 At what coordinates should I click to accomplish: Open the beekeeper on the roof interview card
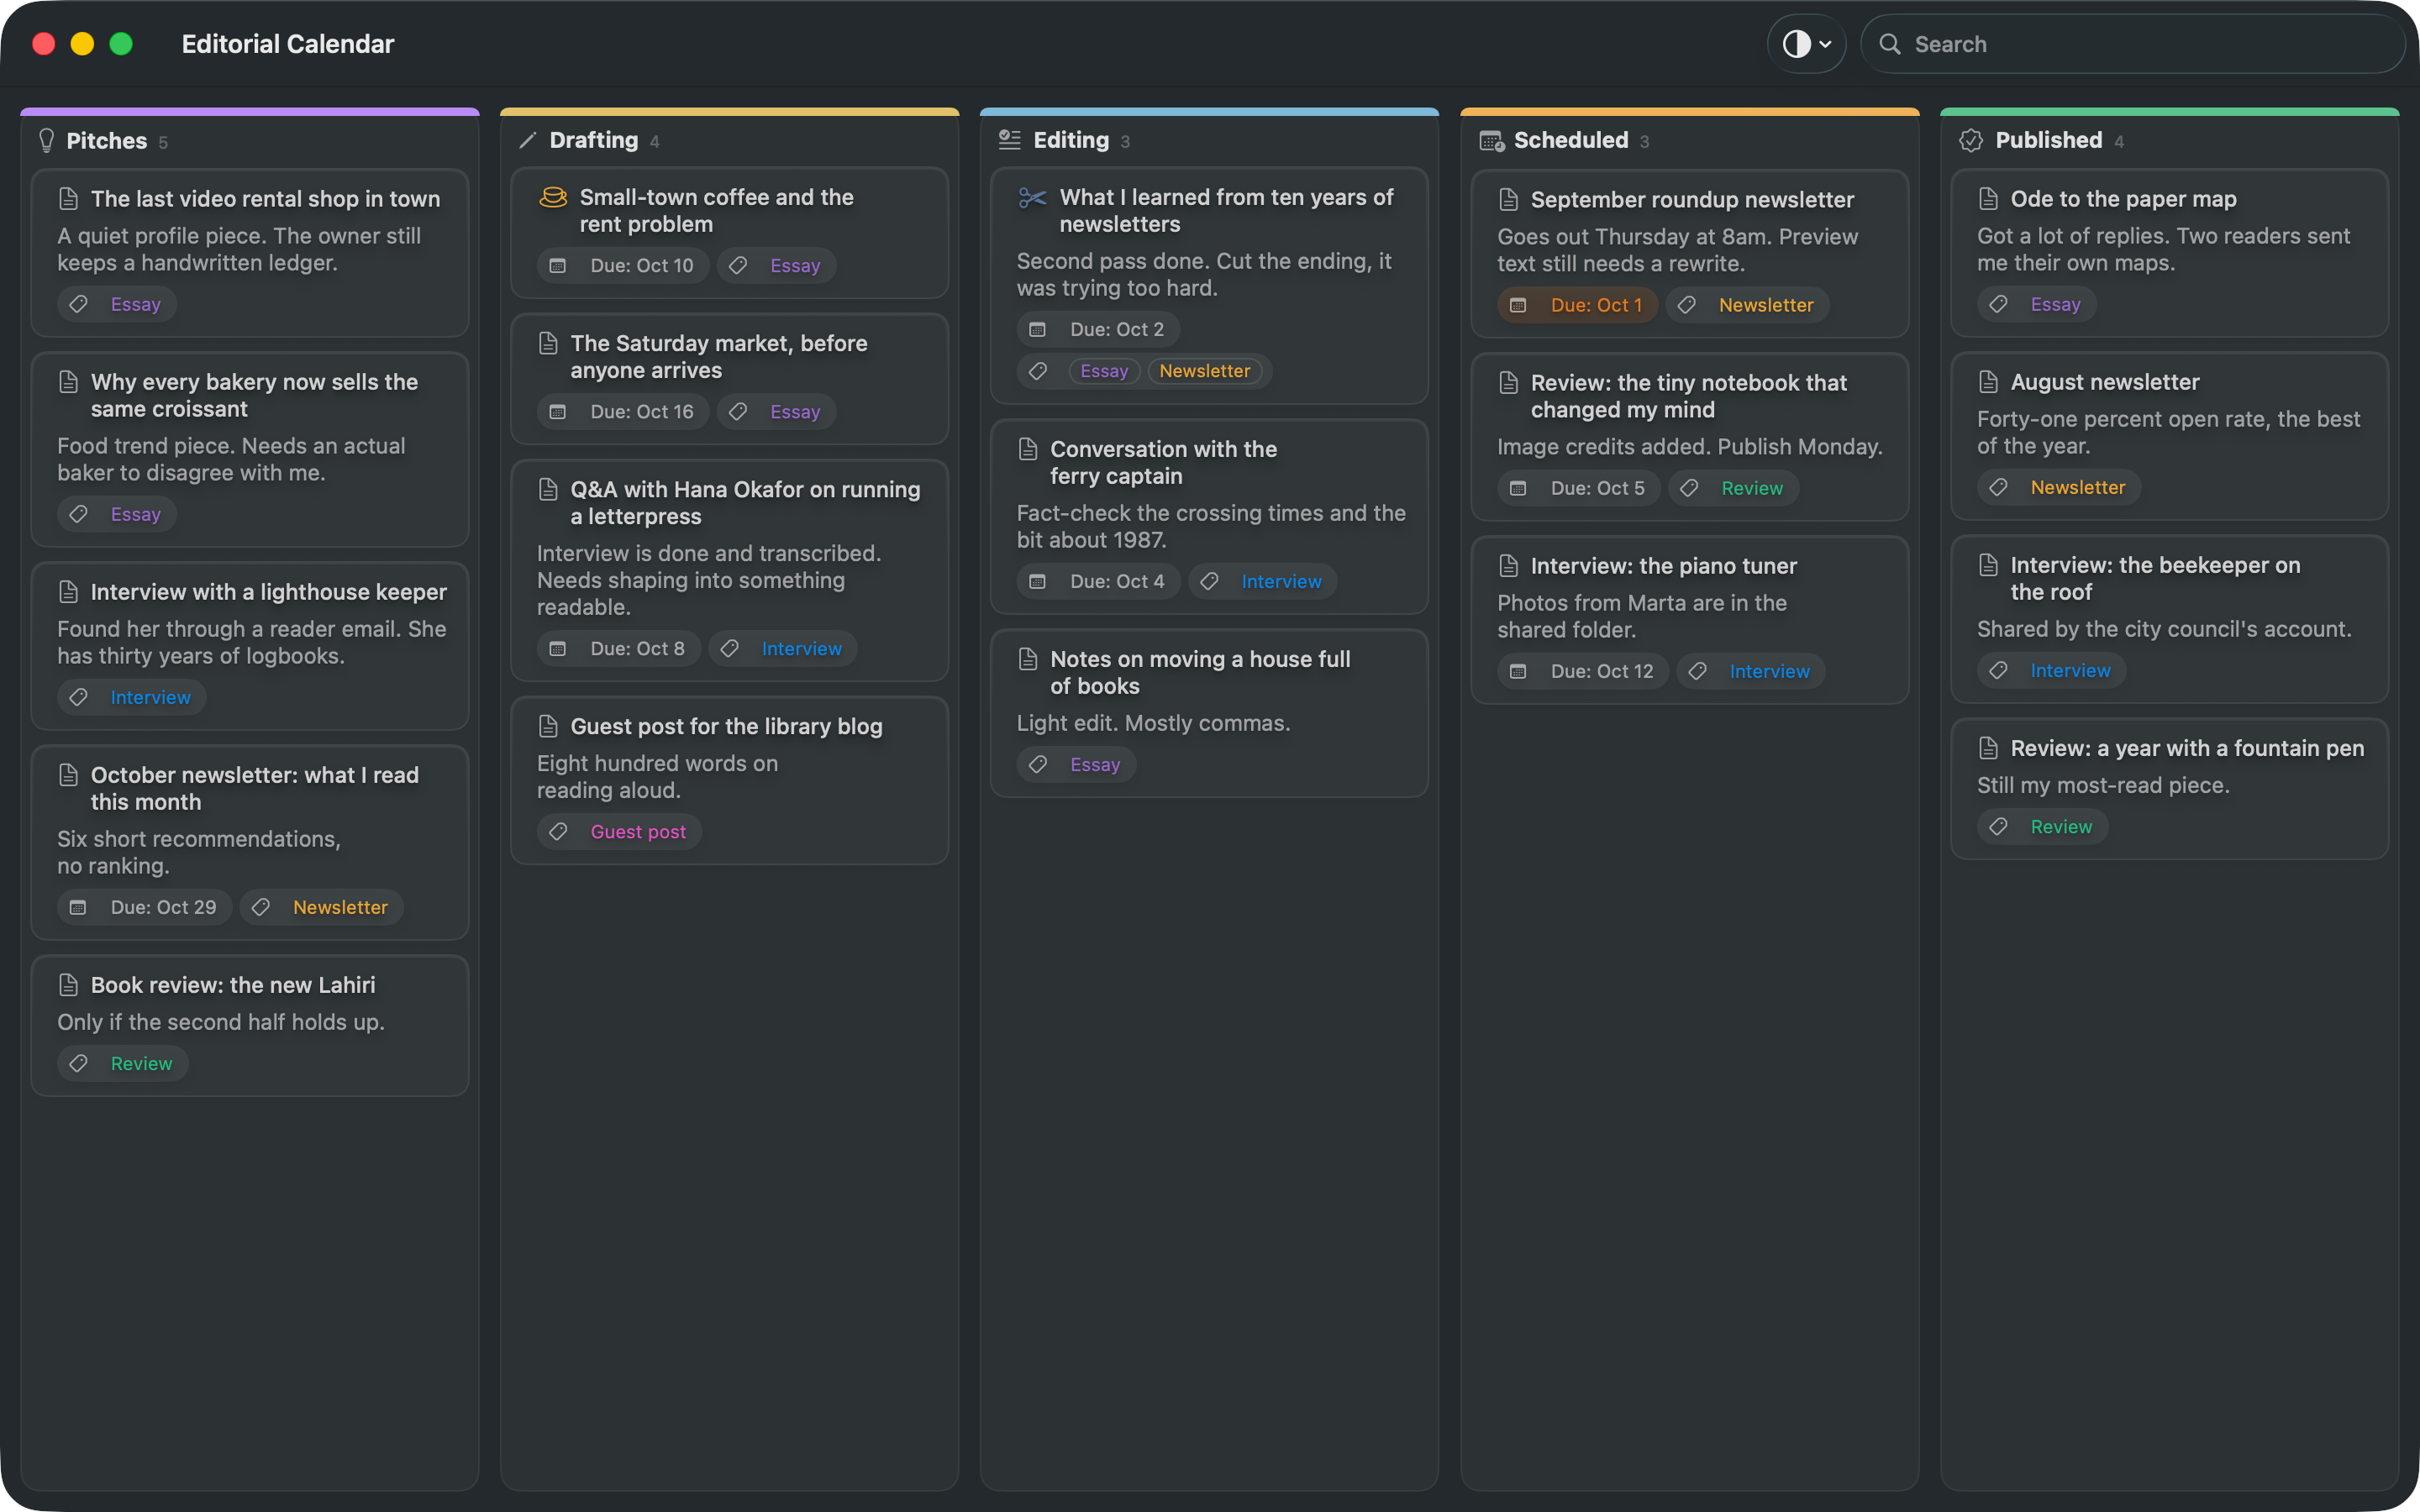[x=2170, y=619]
